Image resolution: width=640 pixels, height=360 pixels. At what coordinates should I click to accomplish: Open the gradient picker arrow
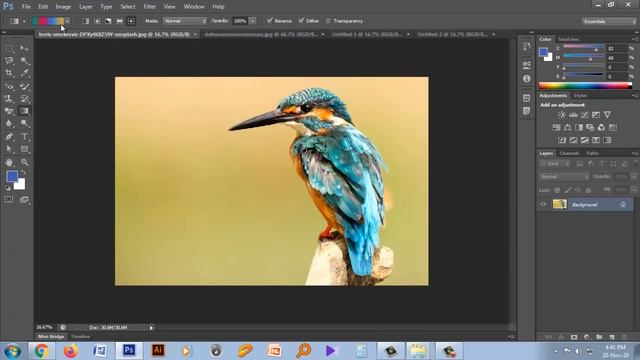click(68, 21)
